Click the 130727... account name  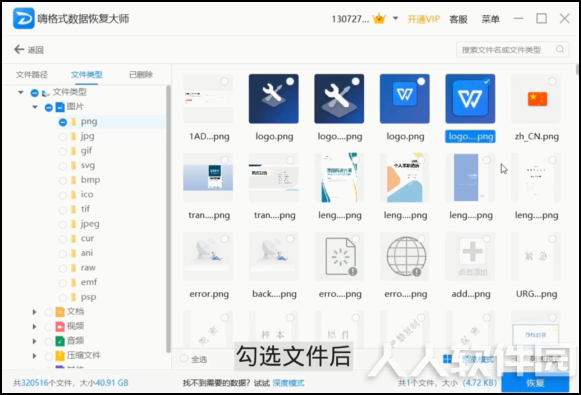[x=350, y=19]
